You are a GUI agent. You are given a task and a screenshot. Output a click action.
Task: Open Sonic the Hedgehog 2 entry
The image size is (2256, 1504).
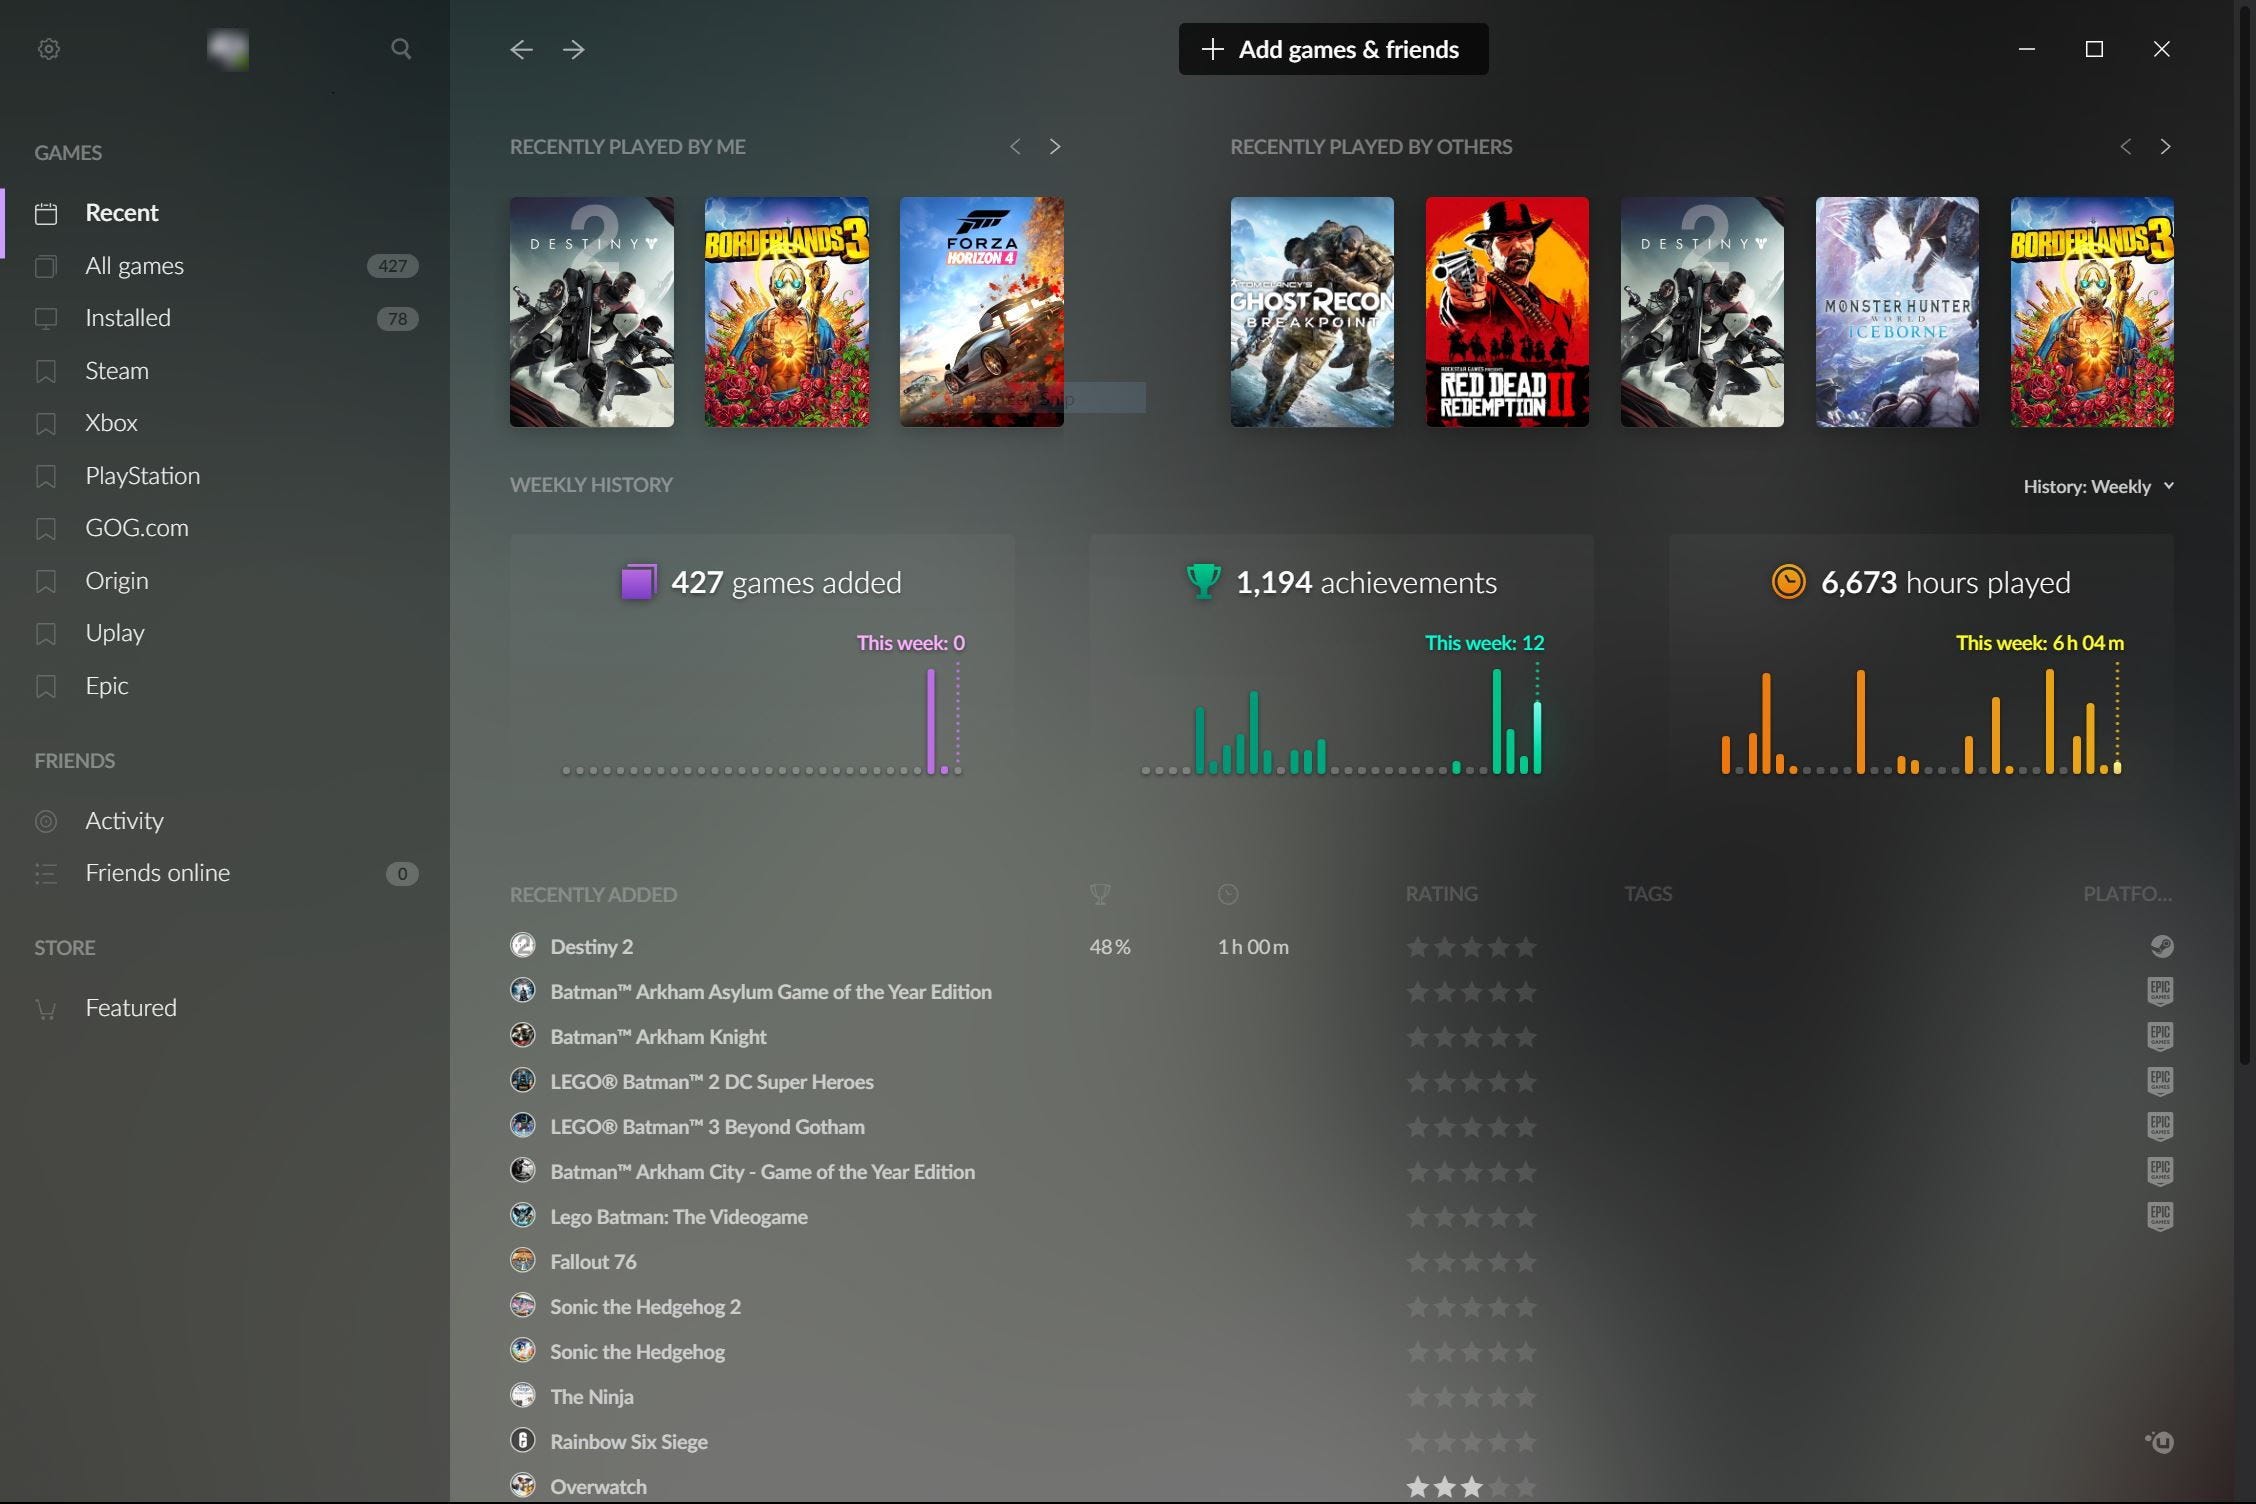645,1307
